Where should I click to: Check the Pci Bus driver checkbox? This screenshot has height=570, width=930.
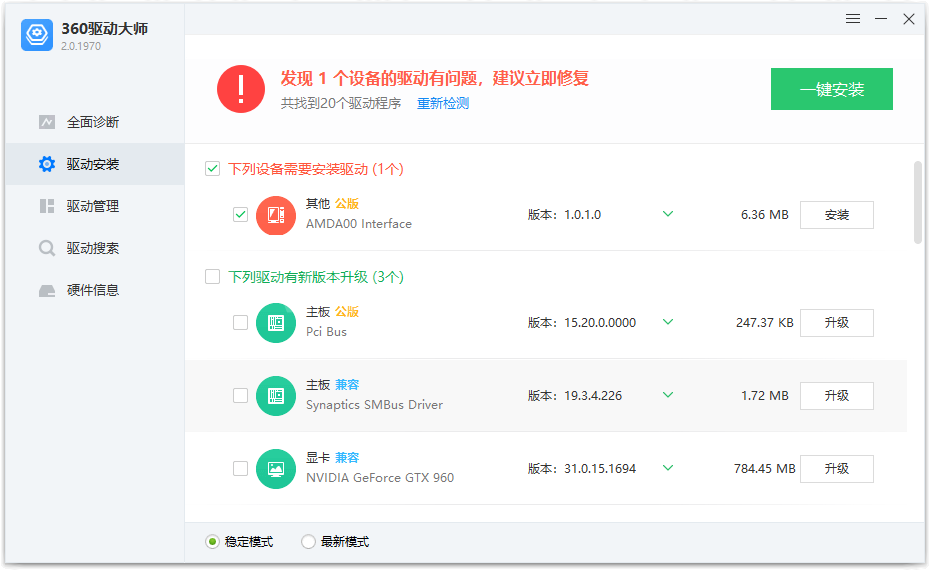pos(240,322)
